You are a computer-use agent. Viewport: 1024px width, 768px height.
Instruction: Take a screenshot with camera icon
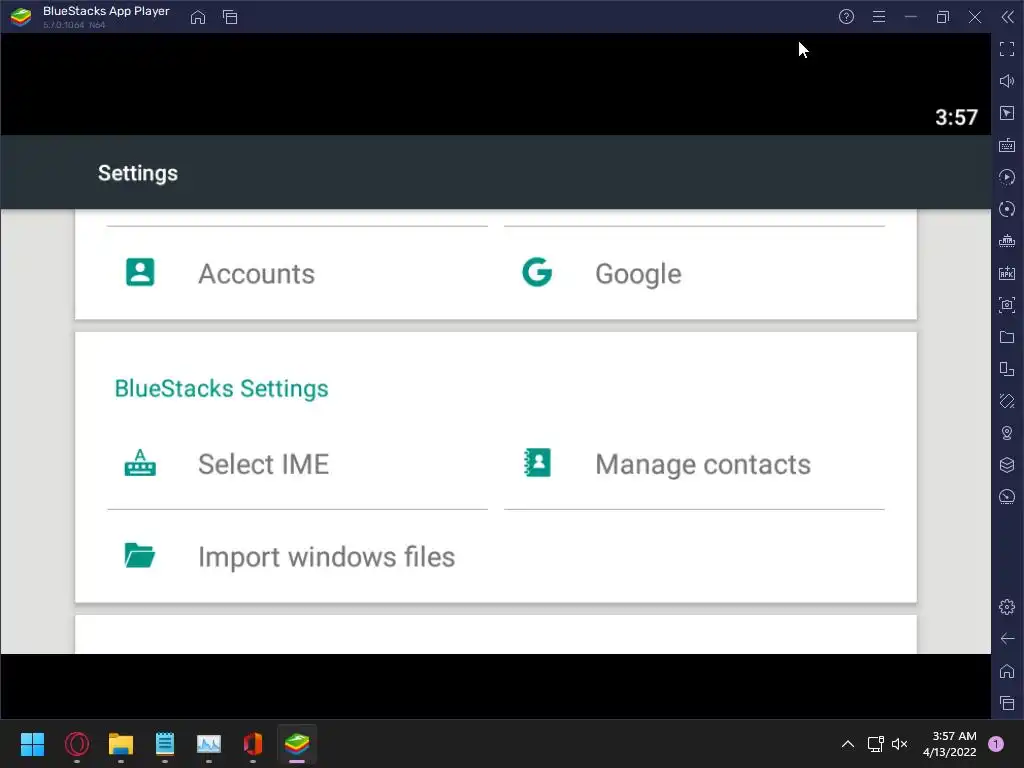point(1007,305)
